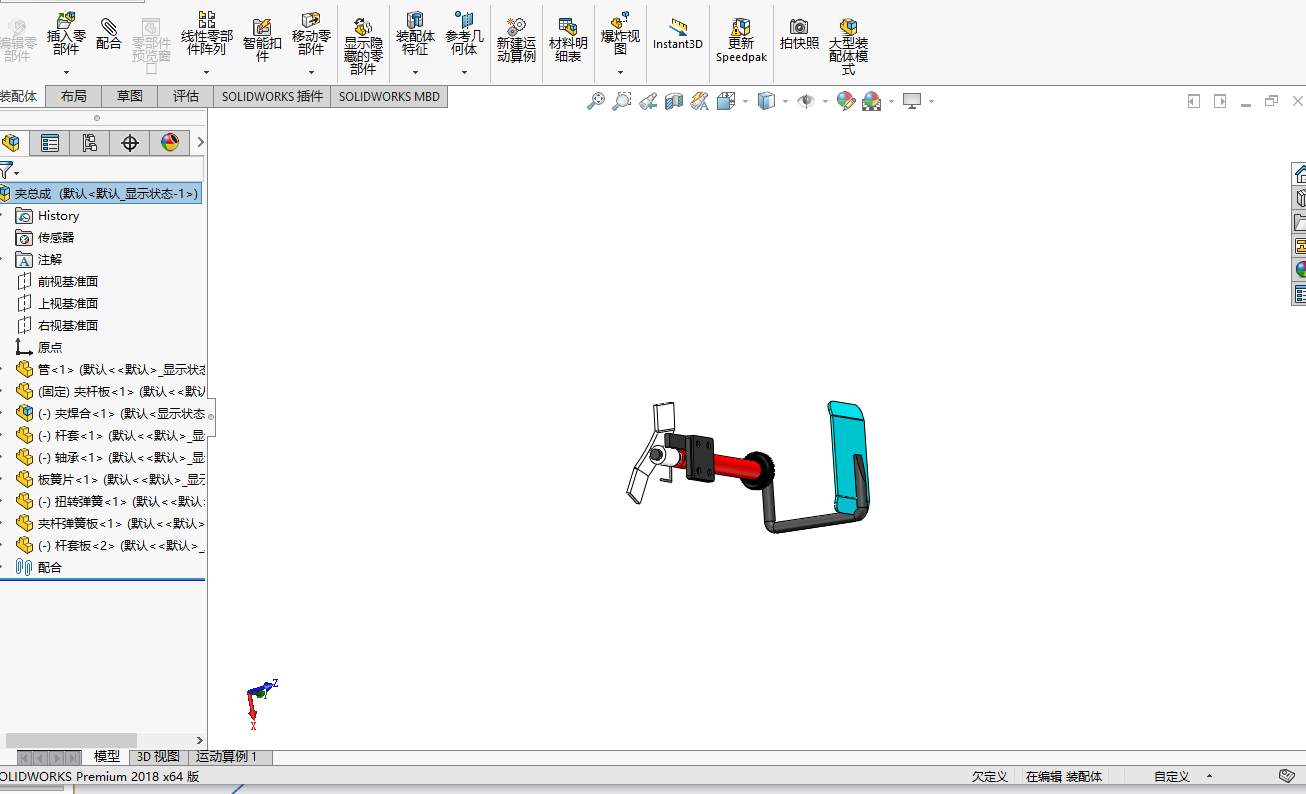Select the 线性零部件阵列 linear pattern tool
The width and height of the screenshot is (1306, 794).
click(207, 33)
